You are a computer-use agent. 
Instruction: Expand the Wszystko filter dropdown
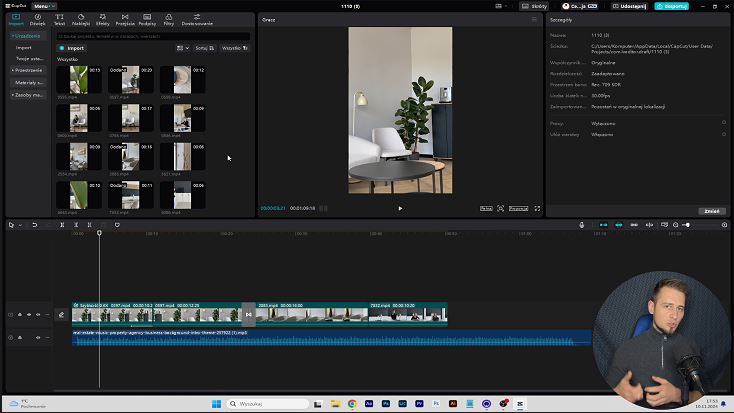234,47
